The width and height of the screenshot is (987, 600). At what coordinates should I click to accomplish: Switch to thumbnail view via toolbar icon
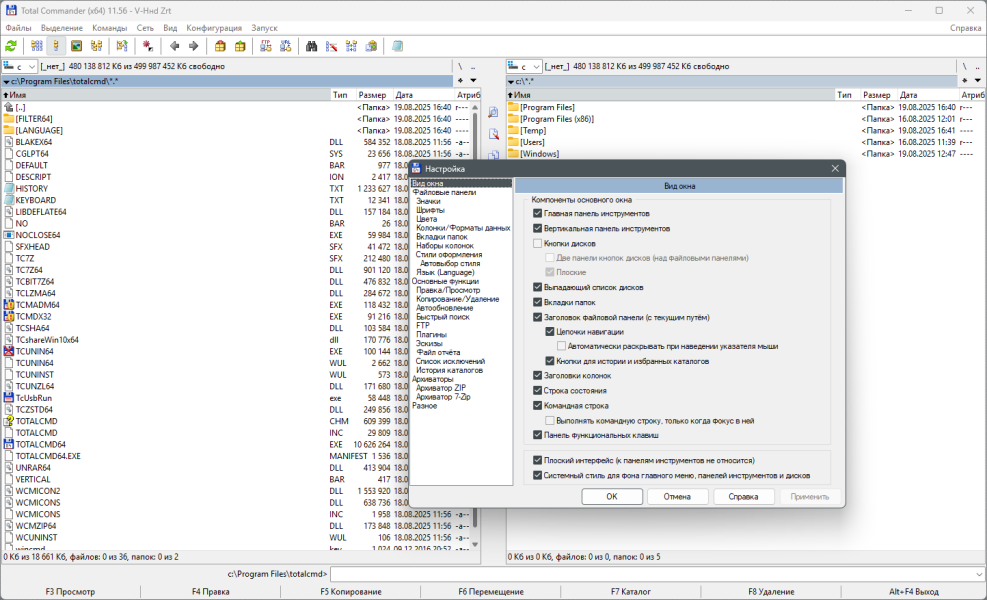pos(76,46)
